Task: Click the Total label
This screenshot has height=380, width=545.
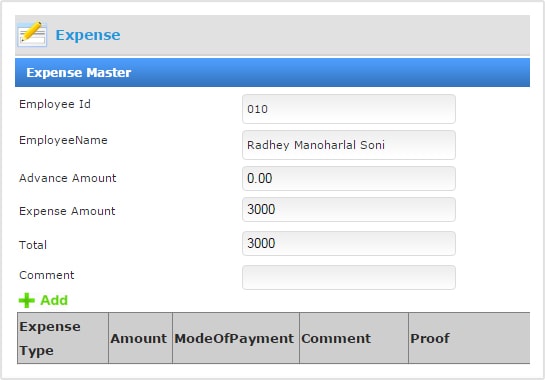Action: (x=33, y=245)
